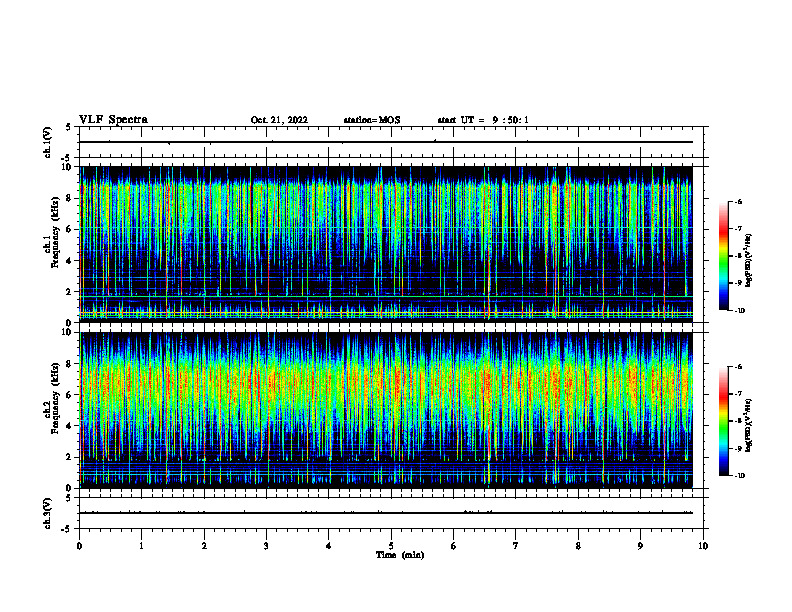Click the "ch.3(V)" bottom axis label
The width and height of the screenshot is (792, 612).
[48, 513]
